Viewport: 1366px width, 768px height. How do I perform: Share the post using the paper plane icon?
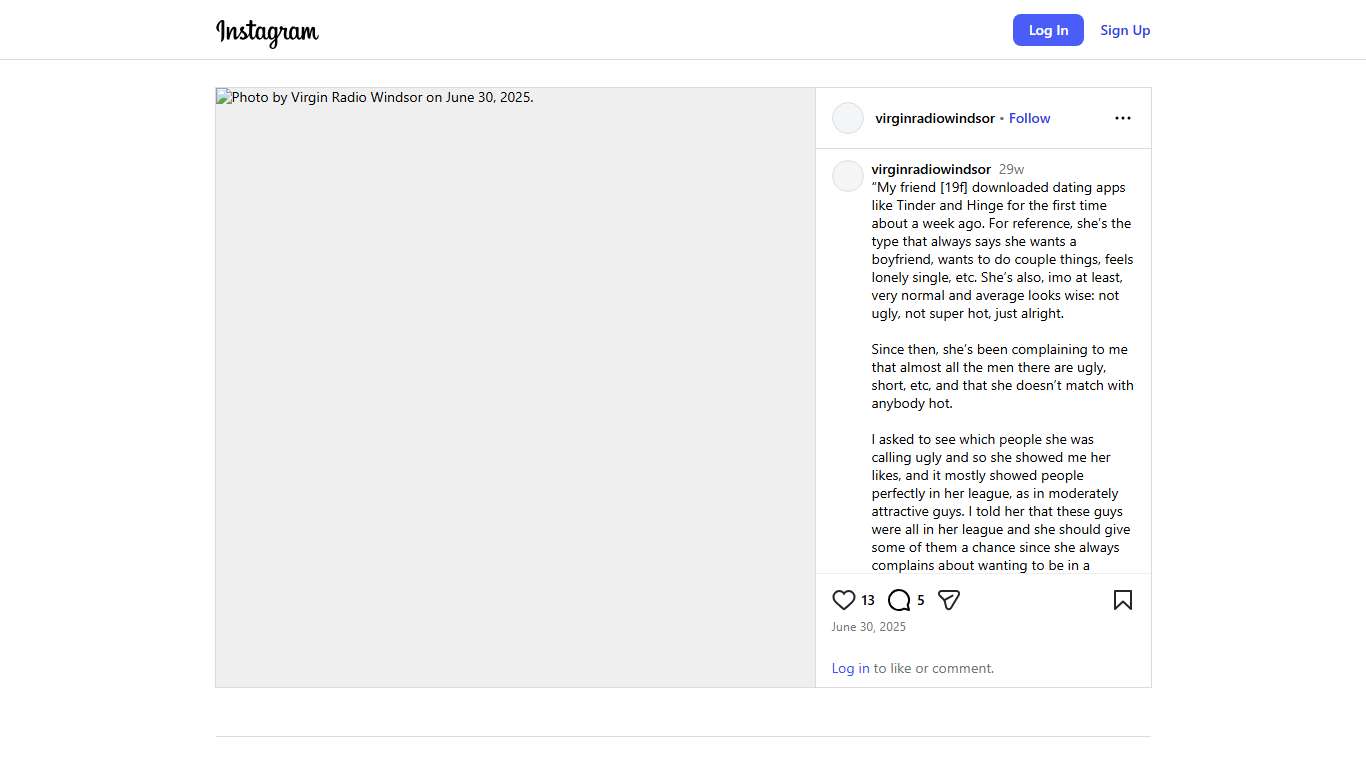tap(949, 600)
